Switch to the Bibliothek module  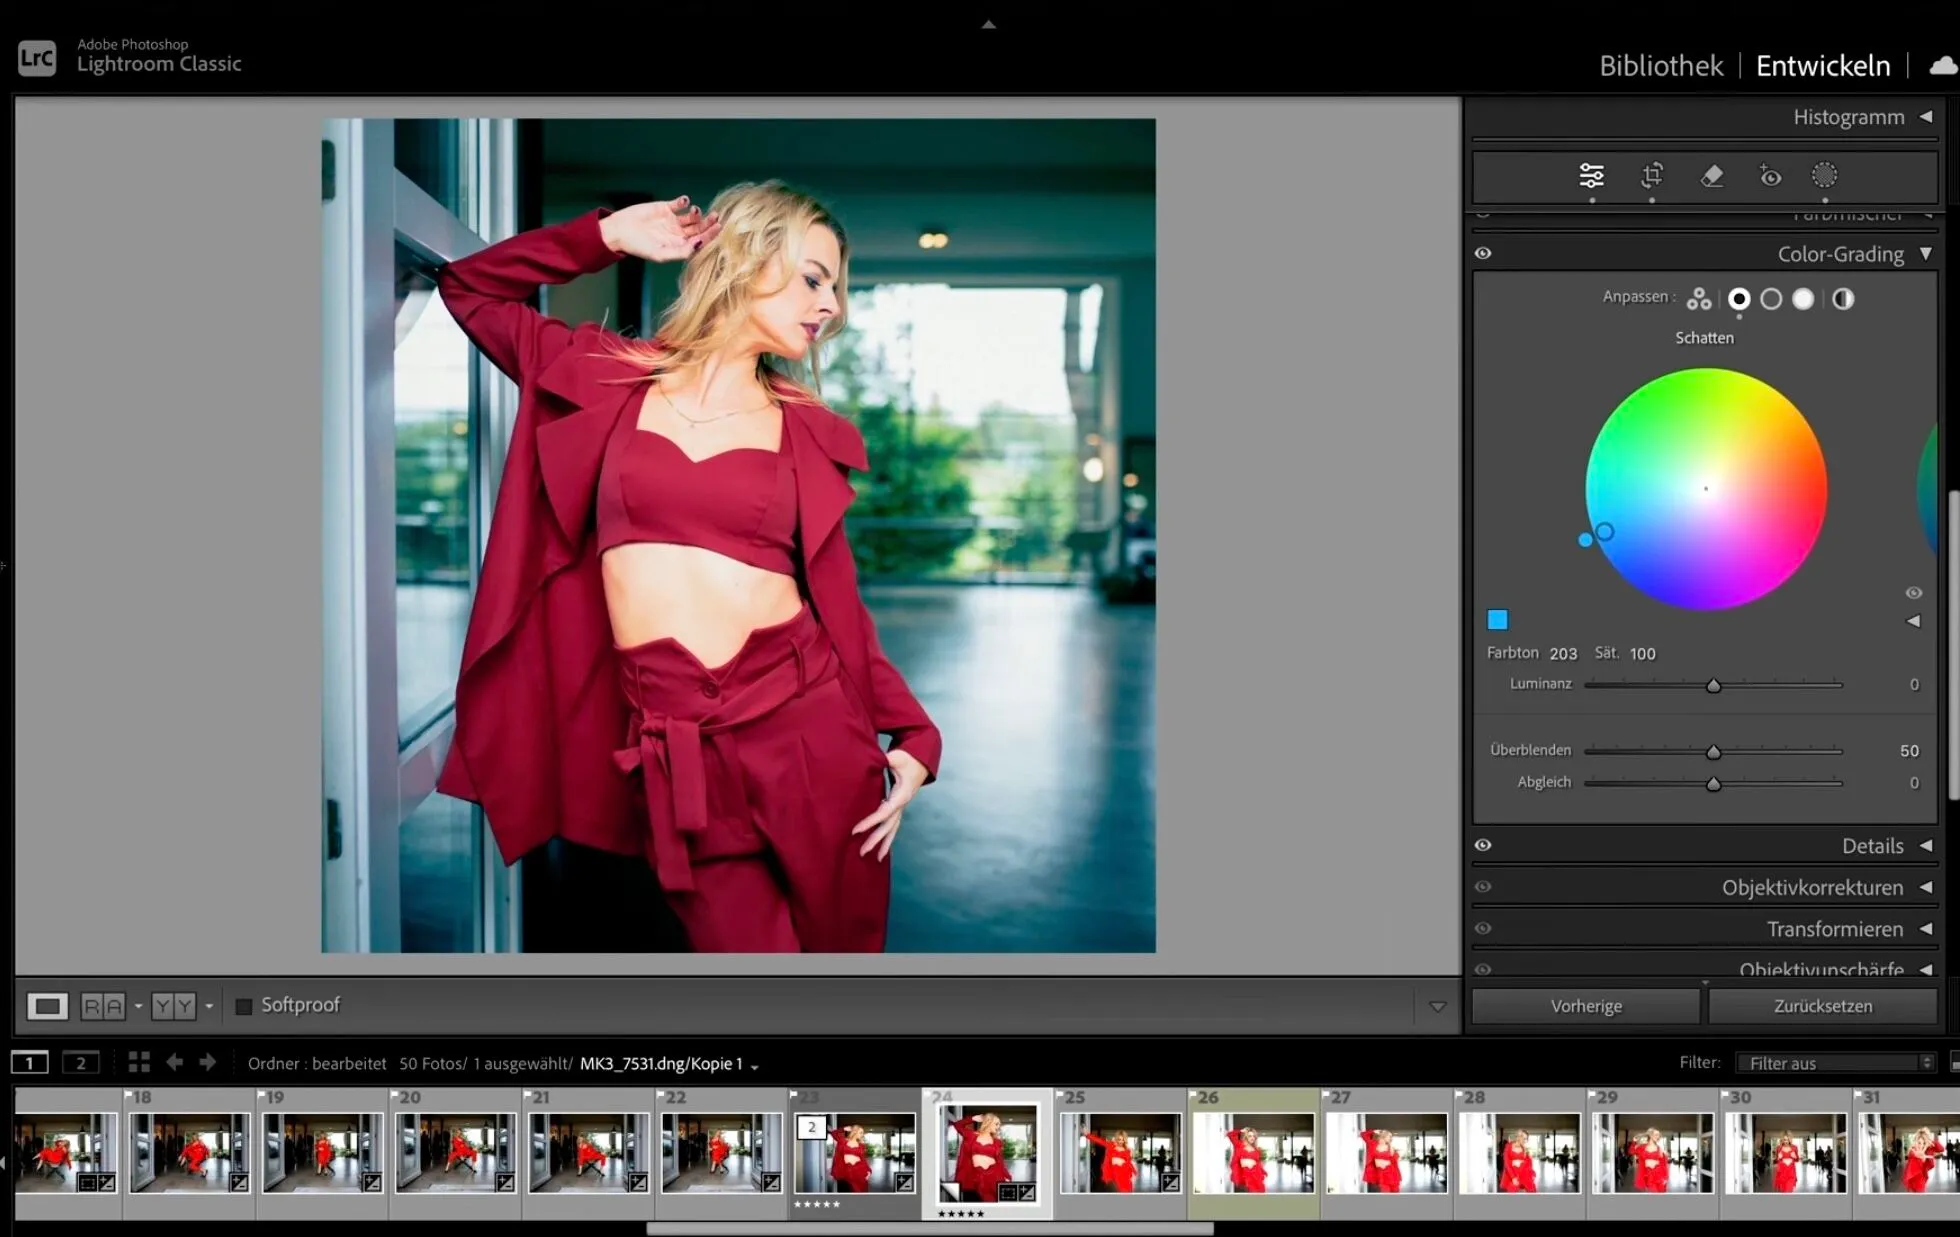pos(1660,65)
